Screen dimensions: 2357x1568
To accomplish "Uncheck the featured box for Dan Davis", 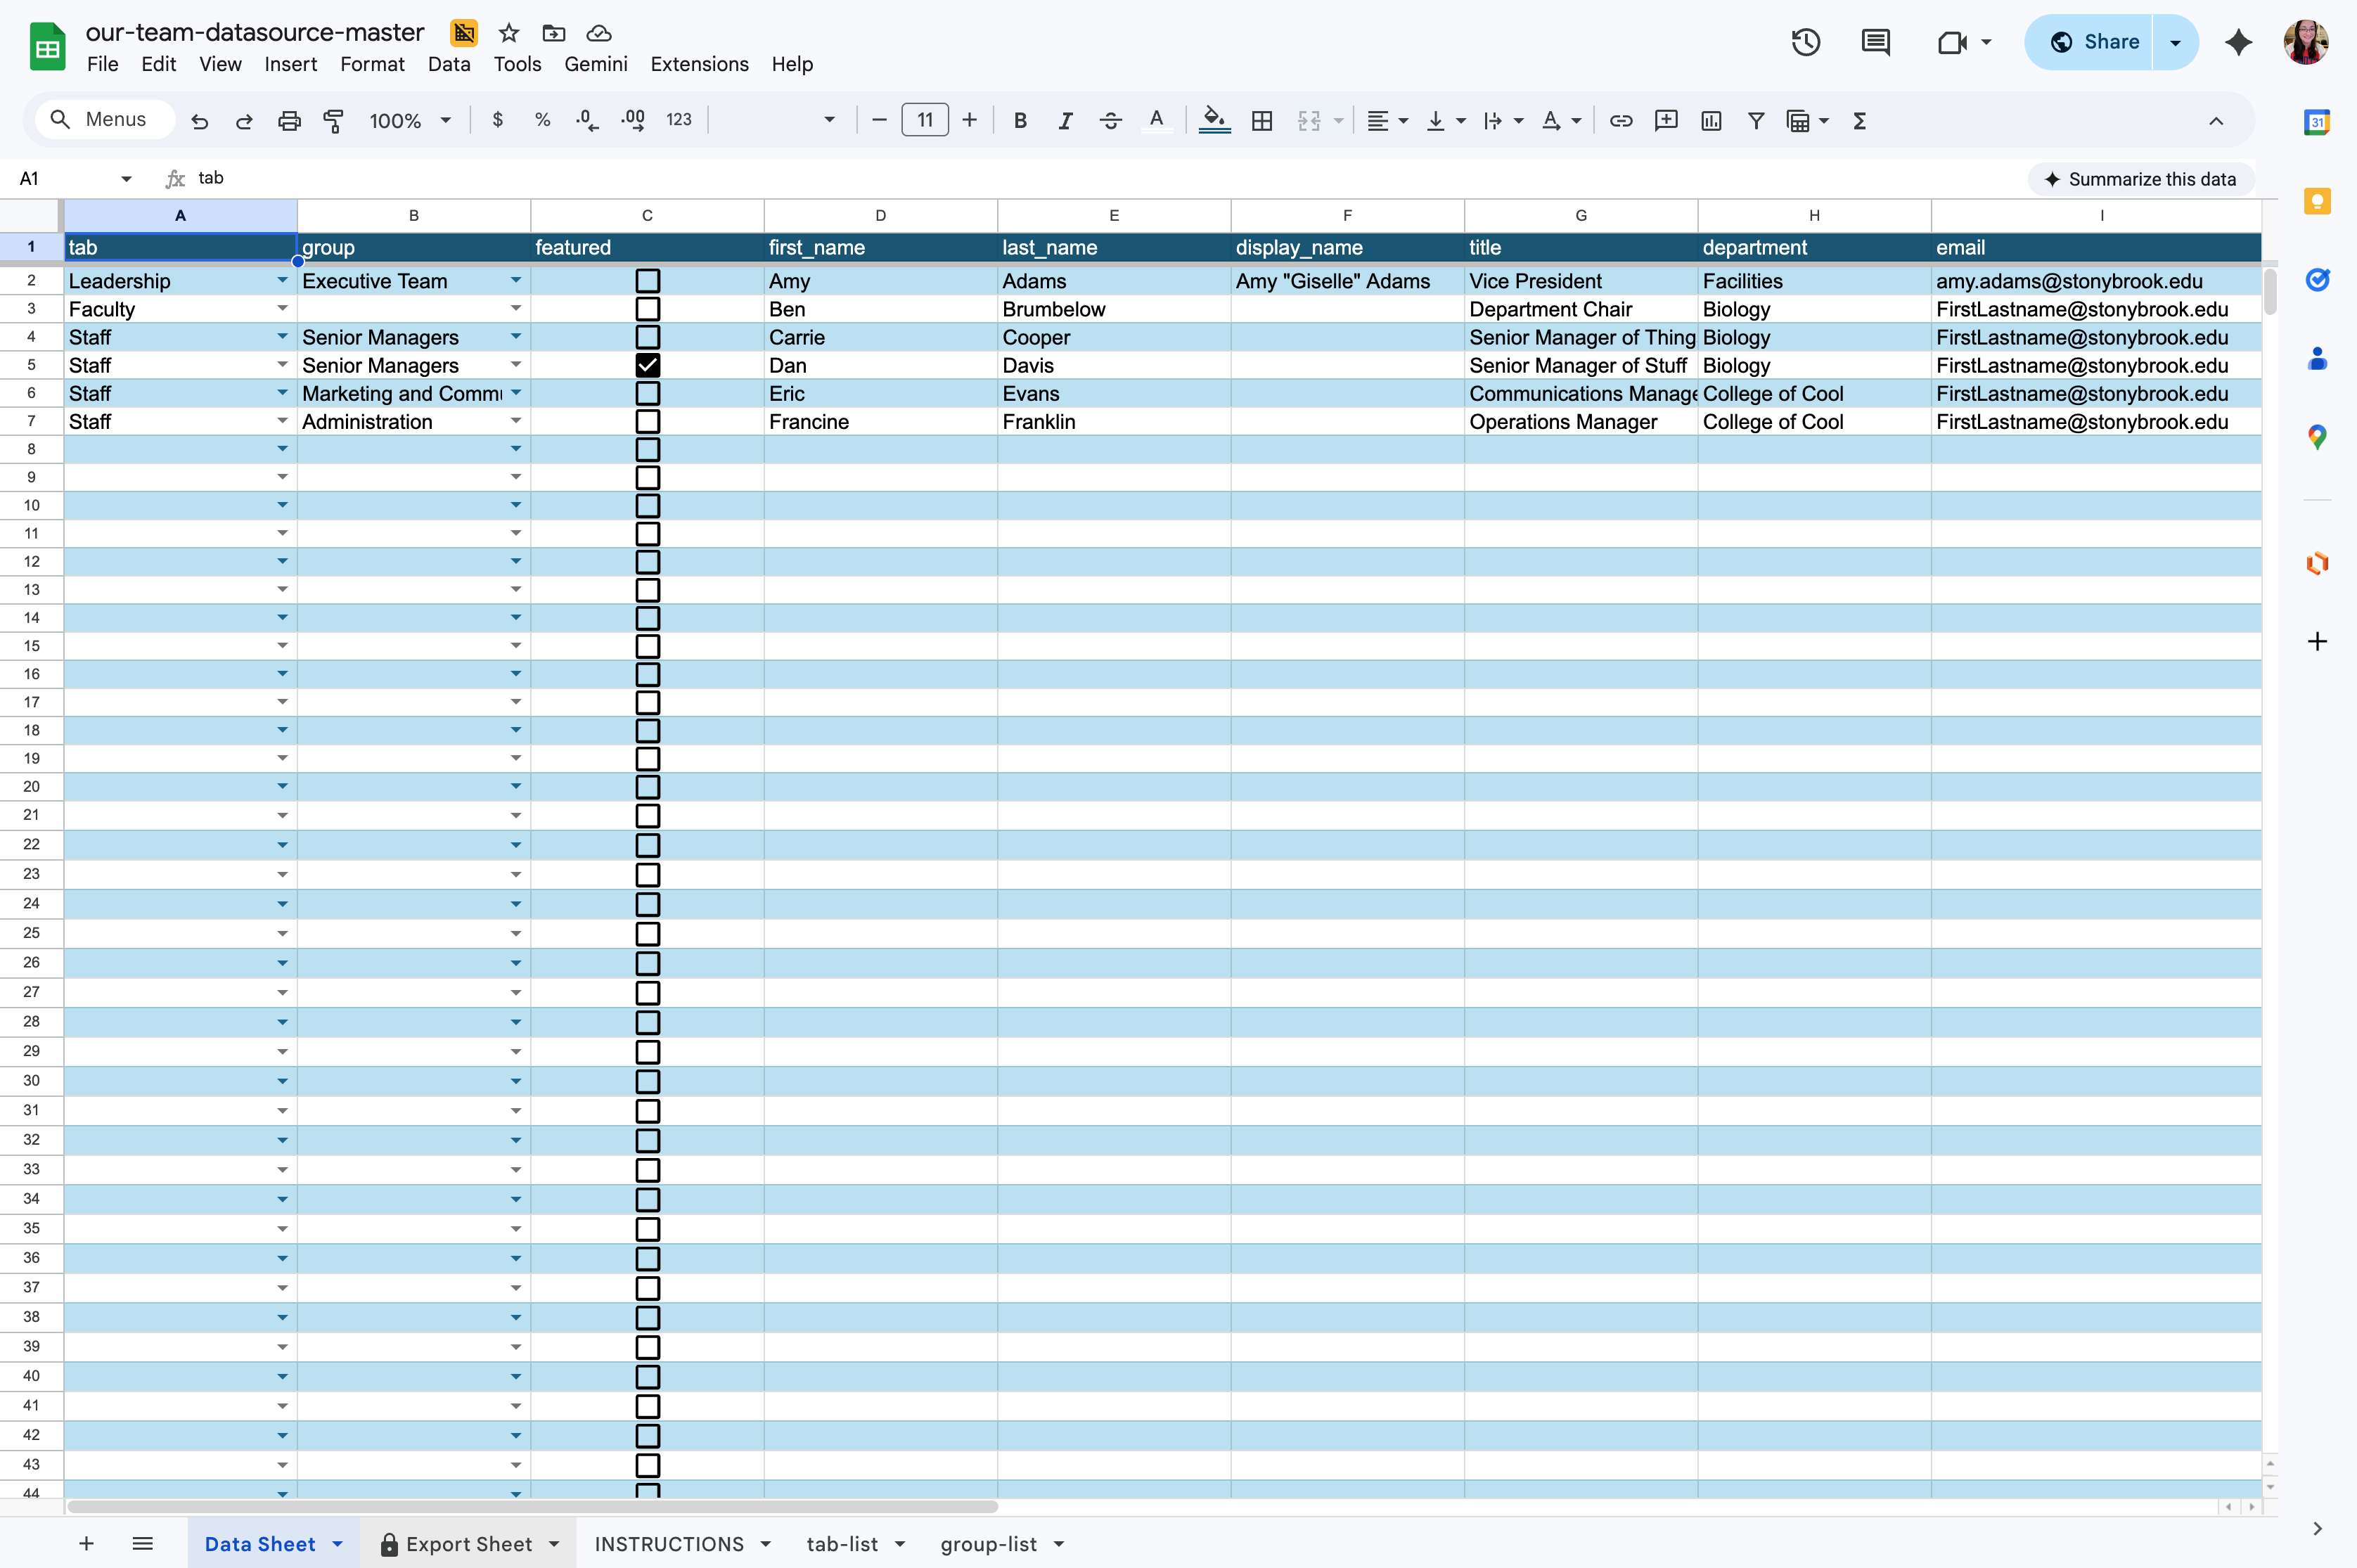I will (x=648, y=365).
